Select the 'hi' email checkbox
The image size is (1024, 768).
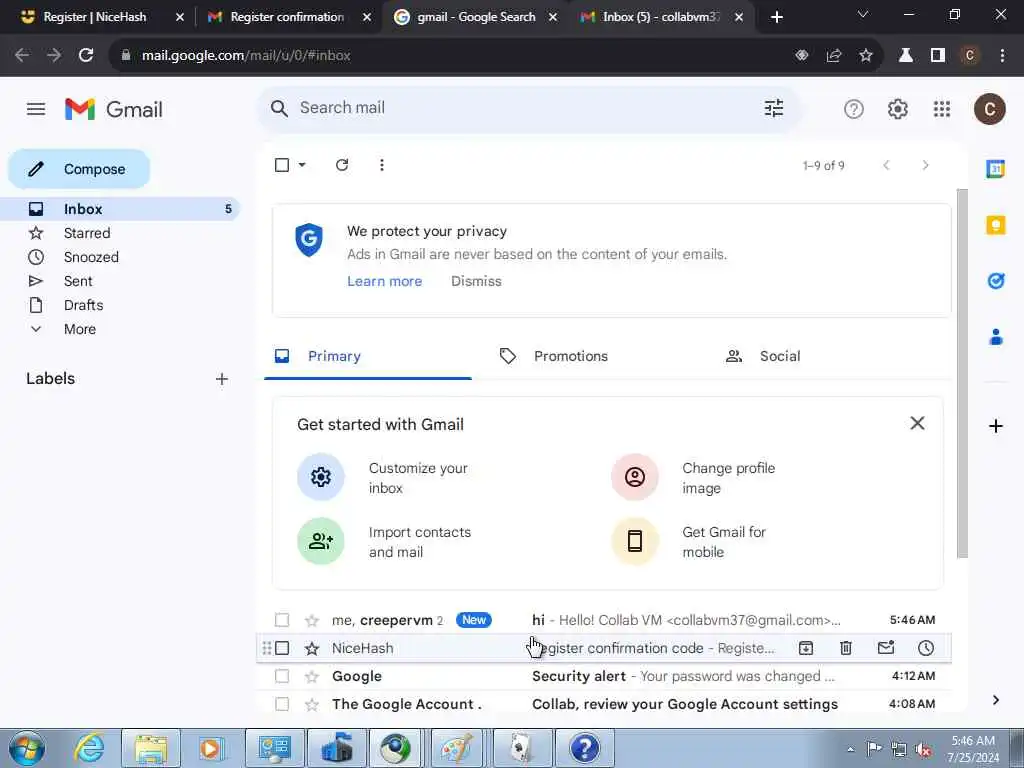[281, 620]
